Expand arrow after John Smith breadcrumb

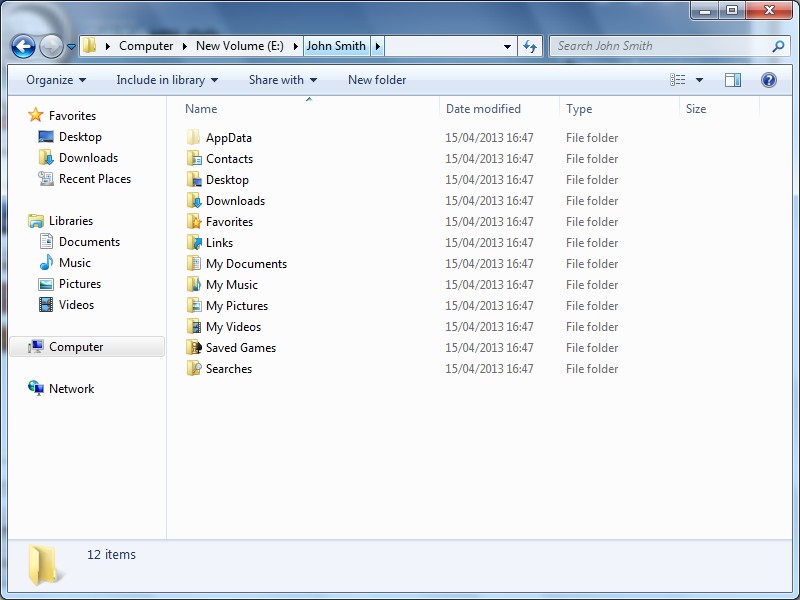tap(378, 46)
